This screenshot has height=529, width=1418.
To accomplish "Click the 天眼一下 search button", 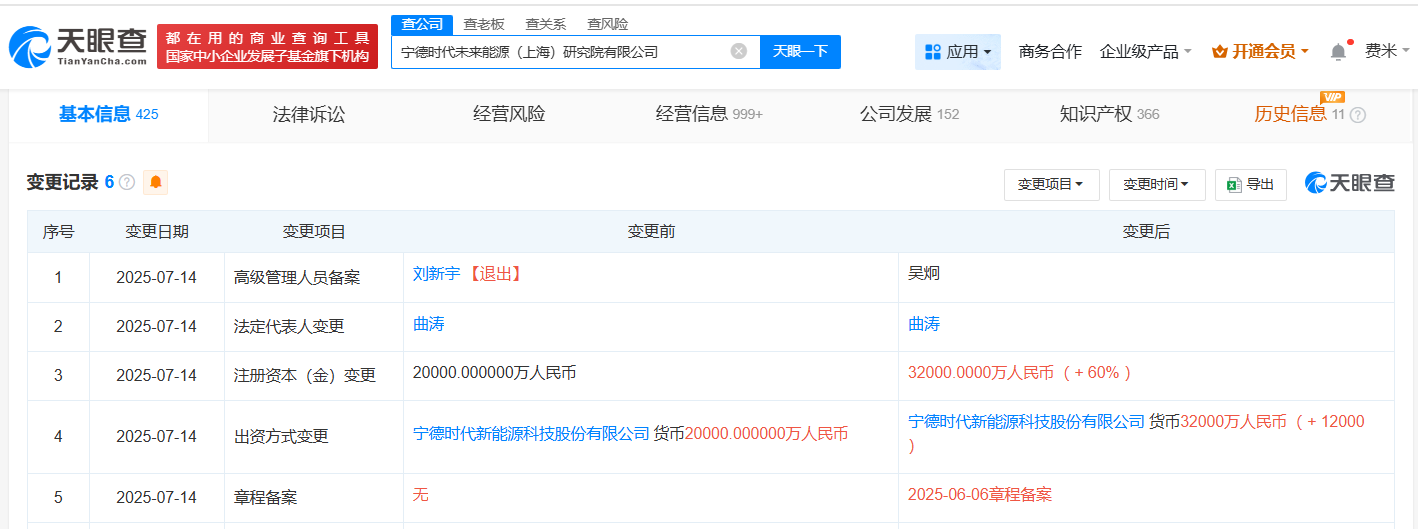I will [800, 51].
